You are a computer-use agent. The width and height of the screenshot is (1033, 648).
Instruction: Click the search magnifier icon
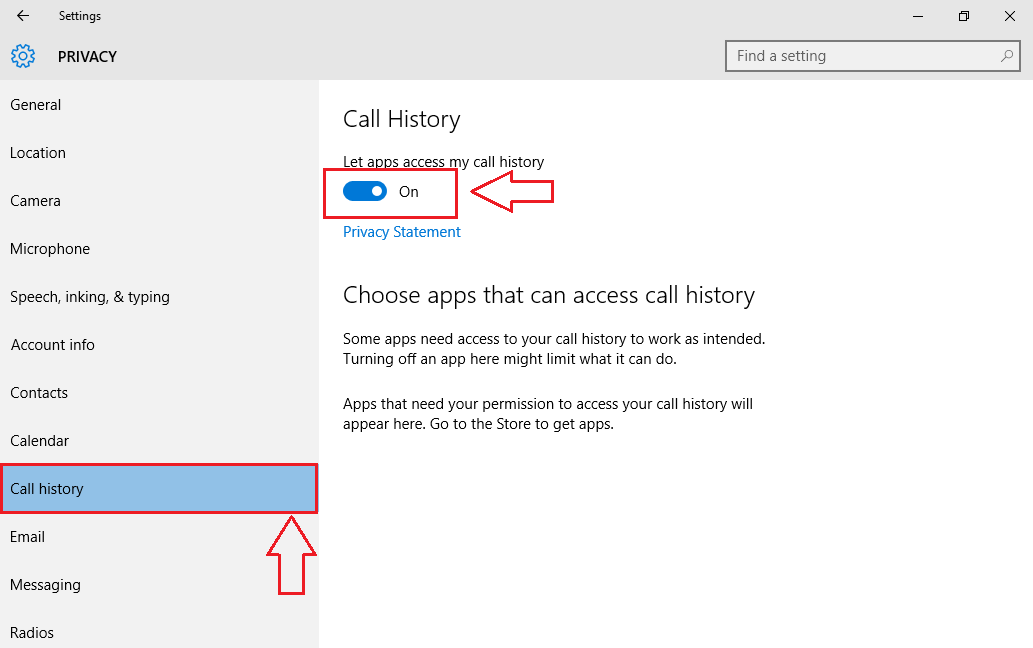point(1007,56)
